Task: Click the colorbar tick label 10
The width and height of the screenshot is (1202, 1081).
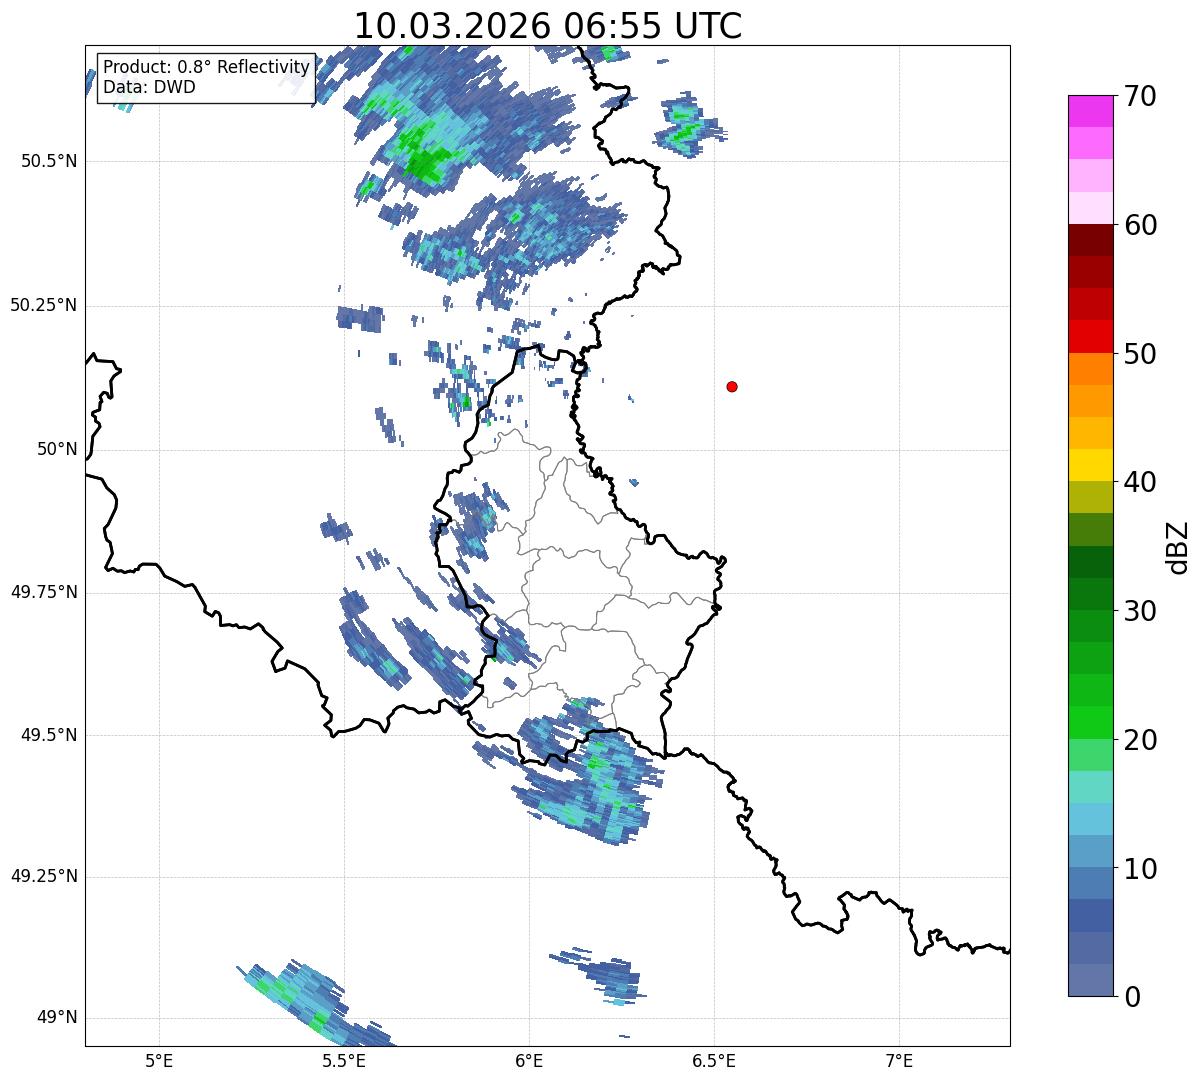Action: click(x=1141, y=870)
